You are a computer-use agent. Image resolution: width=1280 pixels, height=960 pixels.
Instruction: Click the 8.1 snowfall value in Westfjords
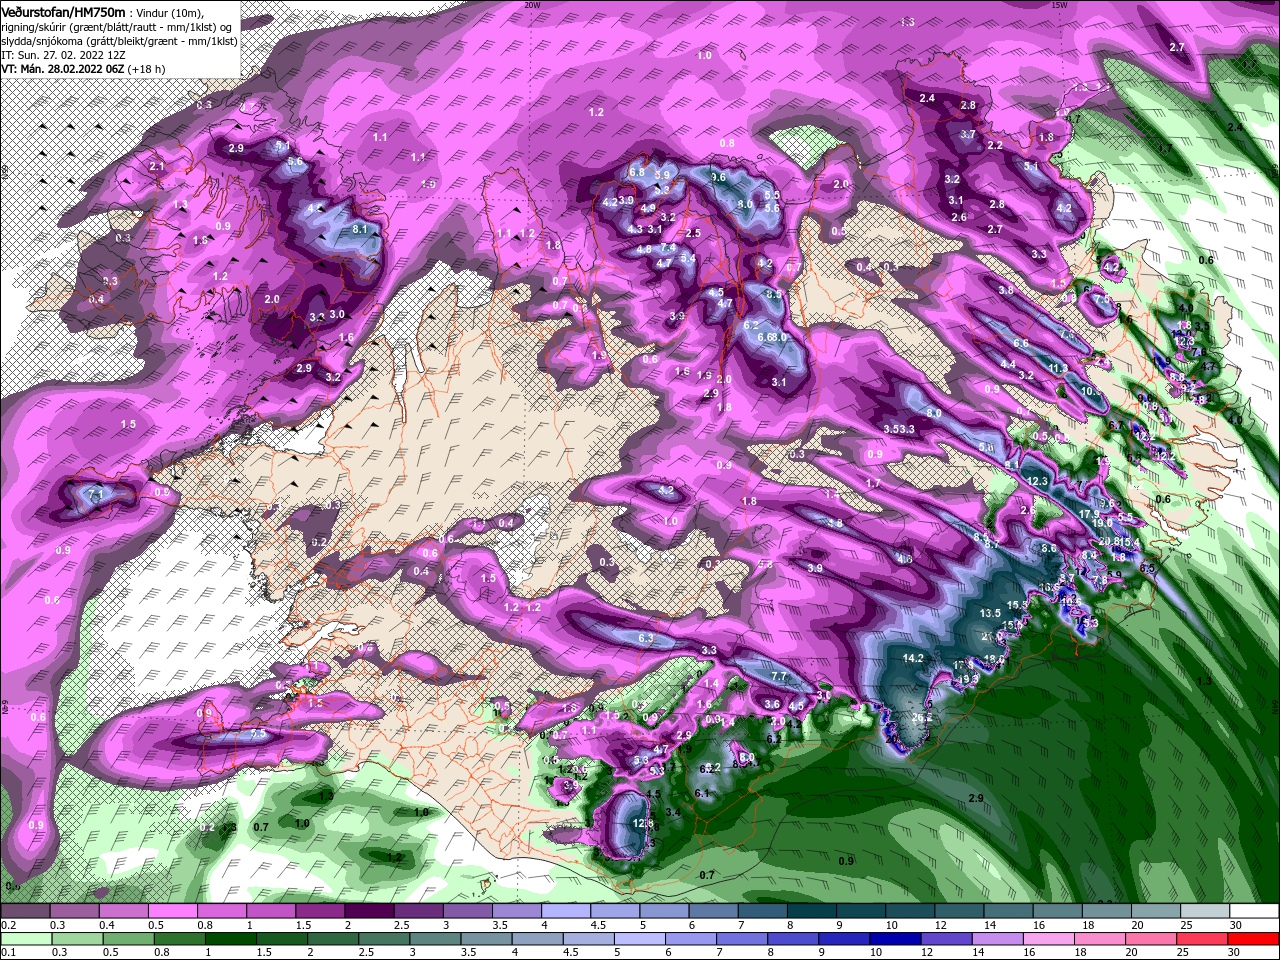[361, 229]
